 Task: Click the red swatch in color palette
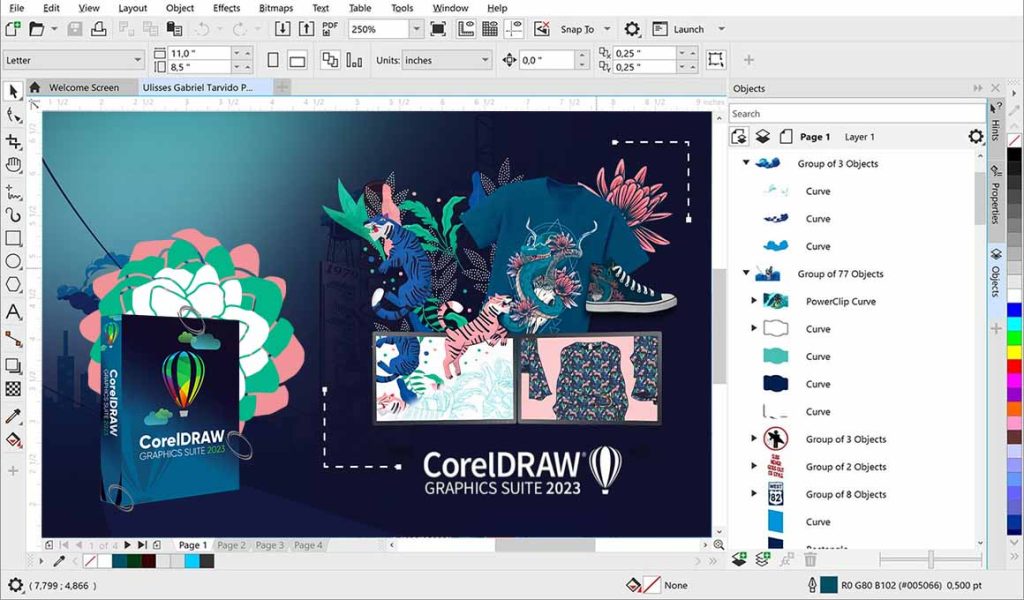point(1014,366)
